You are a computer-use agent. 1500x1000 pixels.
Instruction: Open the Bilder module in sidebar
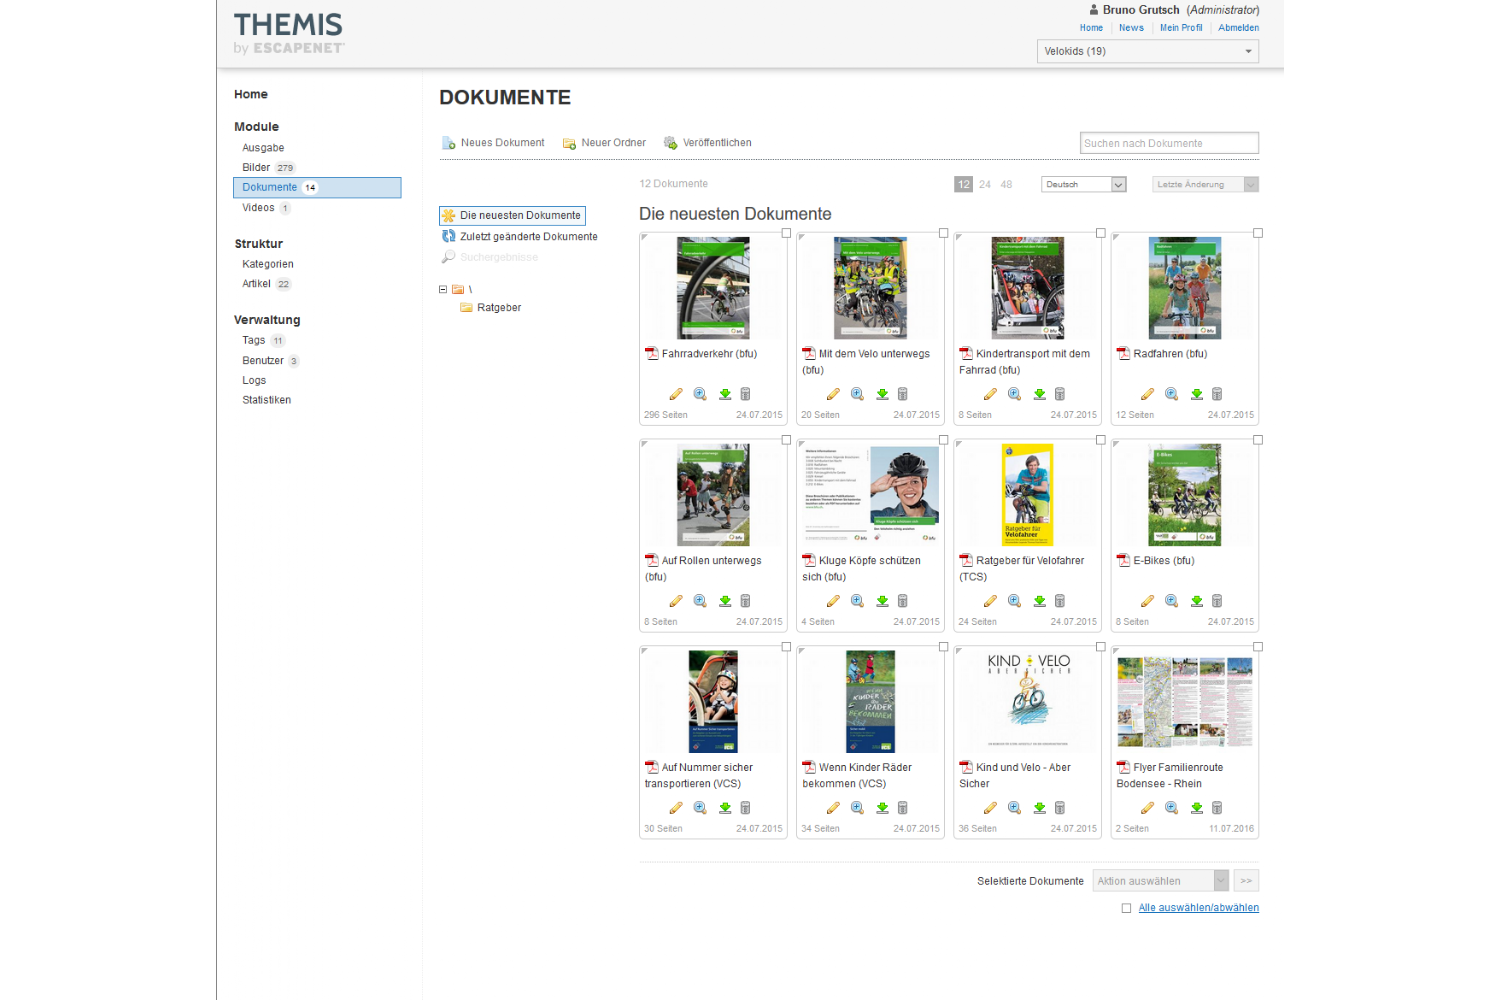256,168
